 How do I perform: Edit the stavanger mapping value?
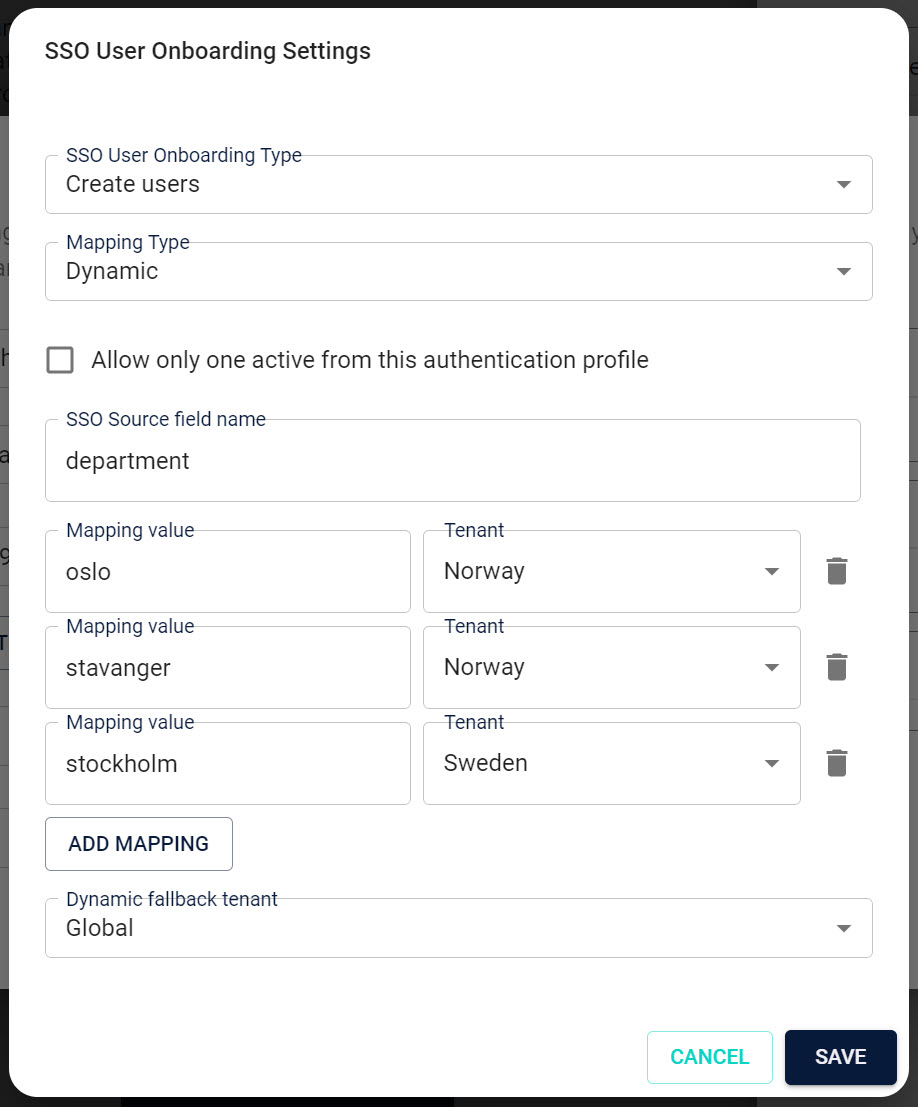coord(227,667)
